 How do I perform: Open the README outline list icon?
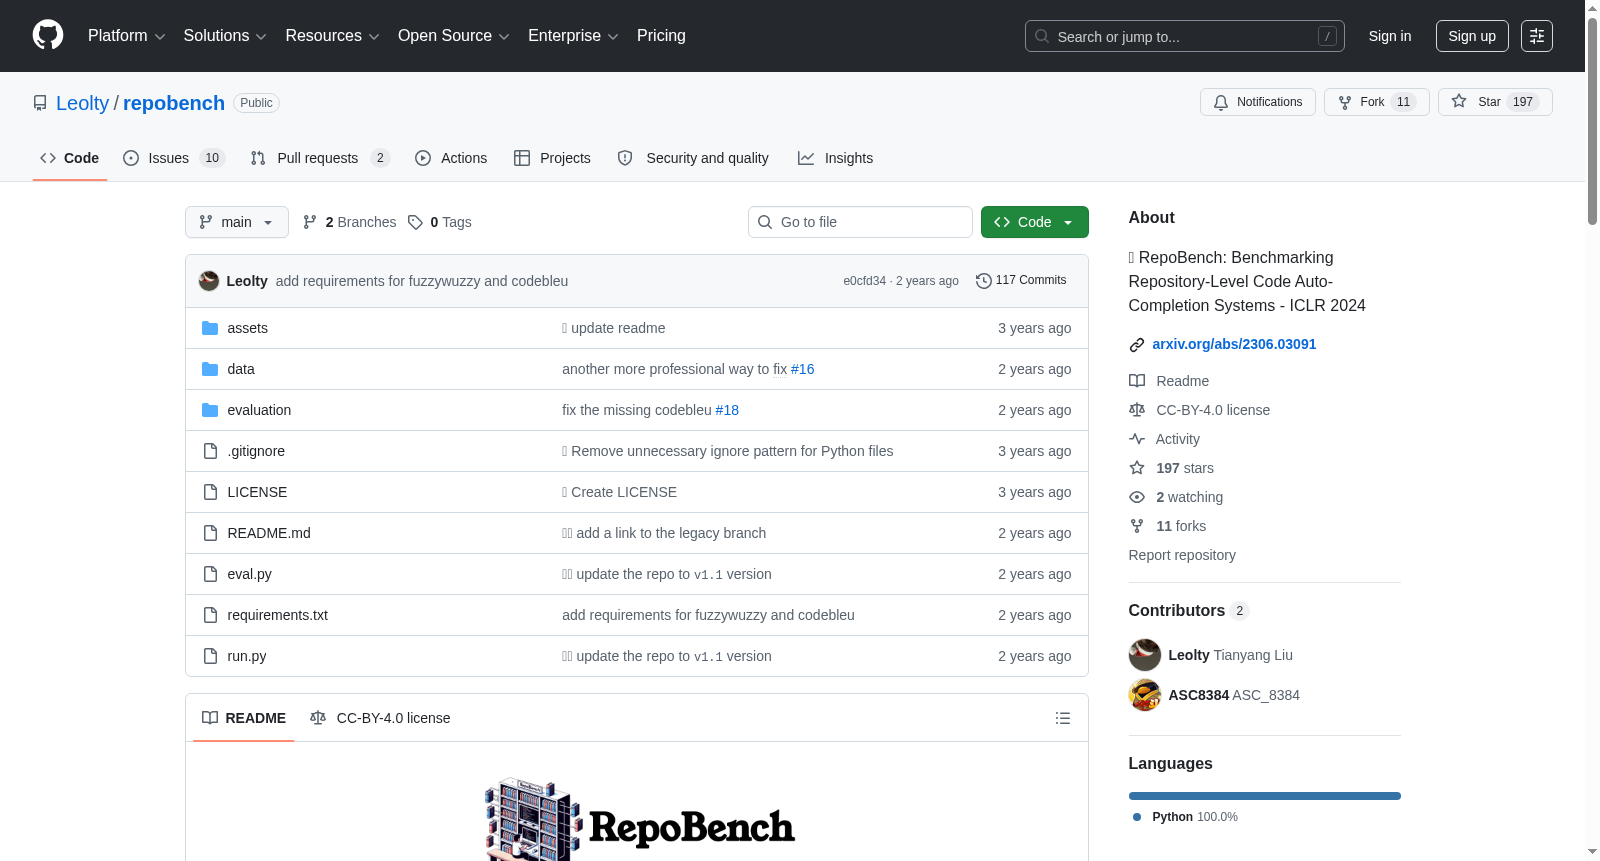pos(1063,718)
